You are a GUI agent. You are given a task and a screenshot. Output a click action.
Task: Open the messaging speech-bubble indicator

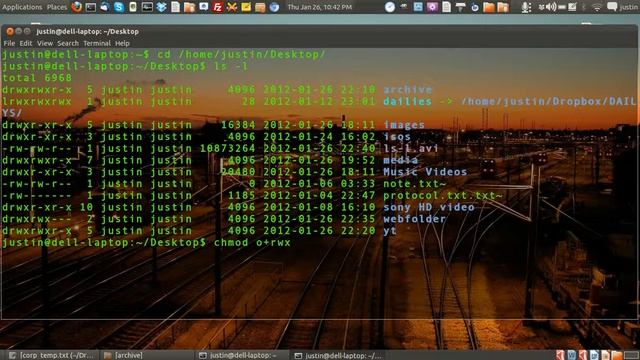click(x=612, y=7)
